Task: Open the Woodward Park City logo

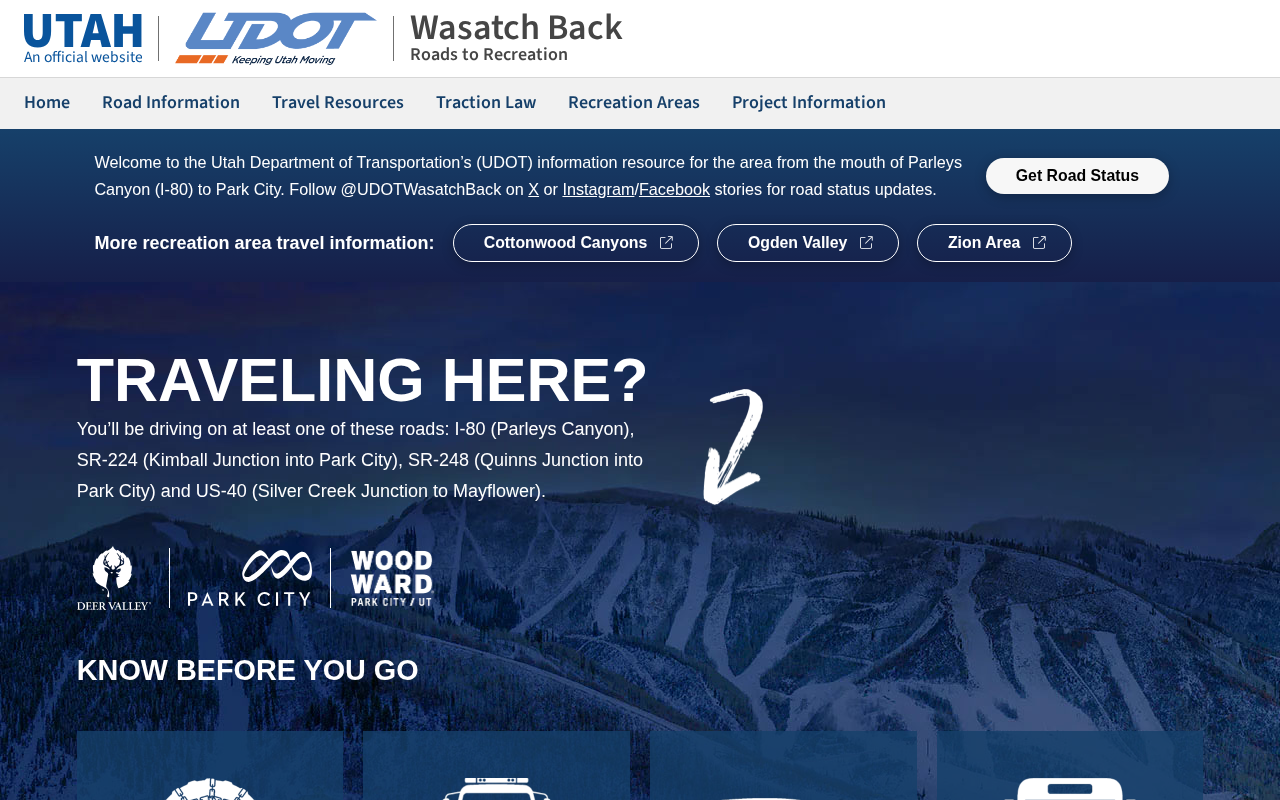Action: pyautogui.click(x=391, y=578)
